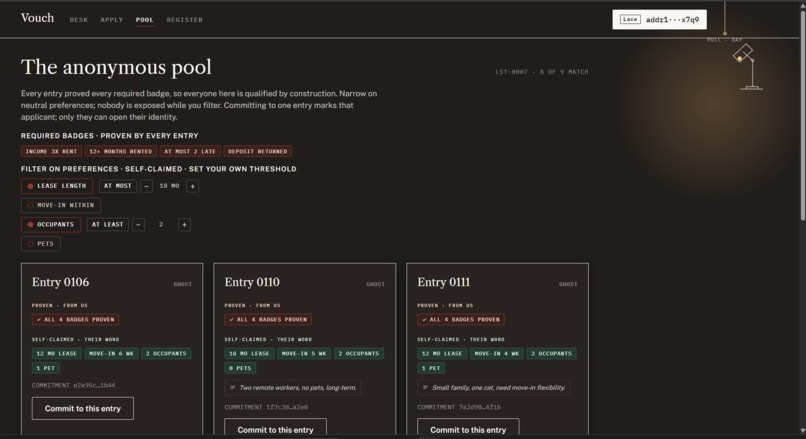Click the 12+ Months Rented badge
Screen dimensions: 806x439
tap(121, 151)
